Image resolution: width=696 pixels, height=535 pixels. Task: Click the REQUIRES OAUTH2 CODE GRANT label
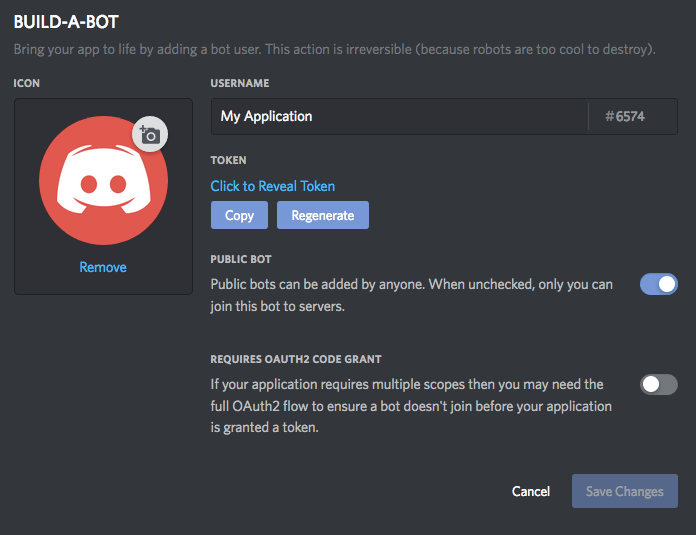296,358
